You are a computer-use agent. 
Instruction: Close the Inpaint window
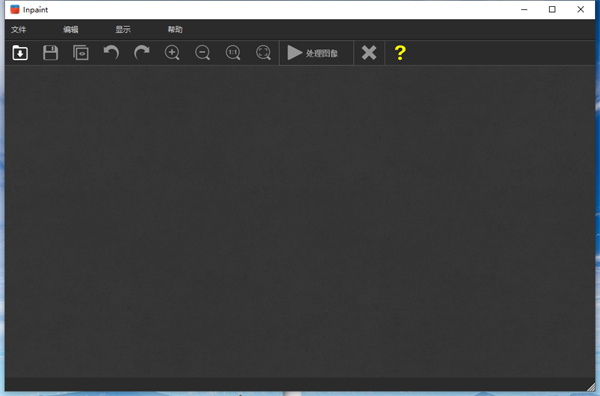click(580, 10)
